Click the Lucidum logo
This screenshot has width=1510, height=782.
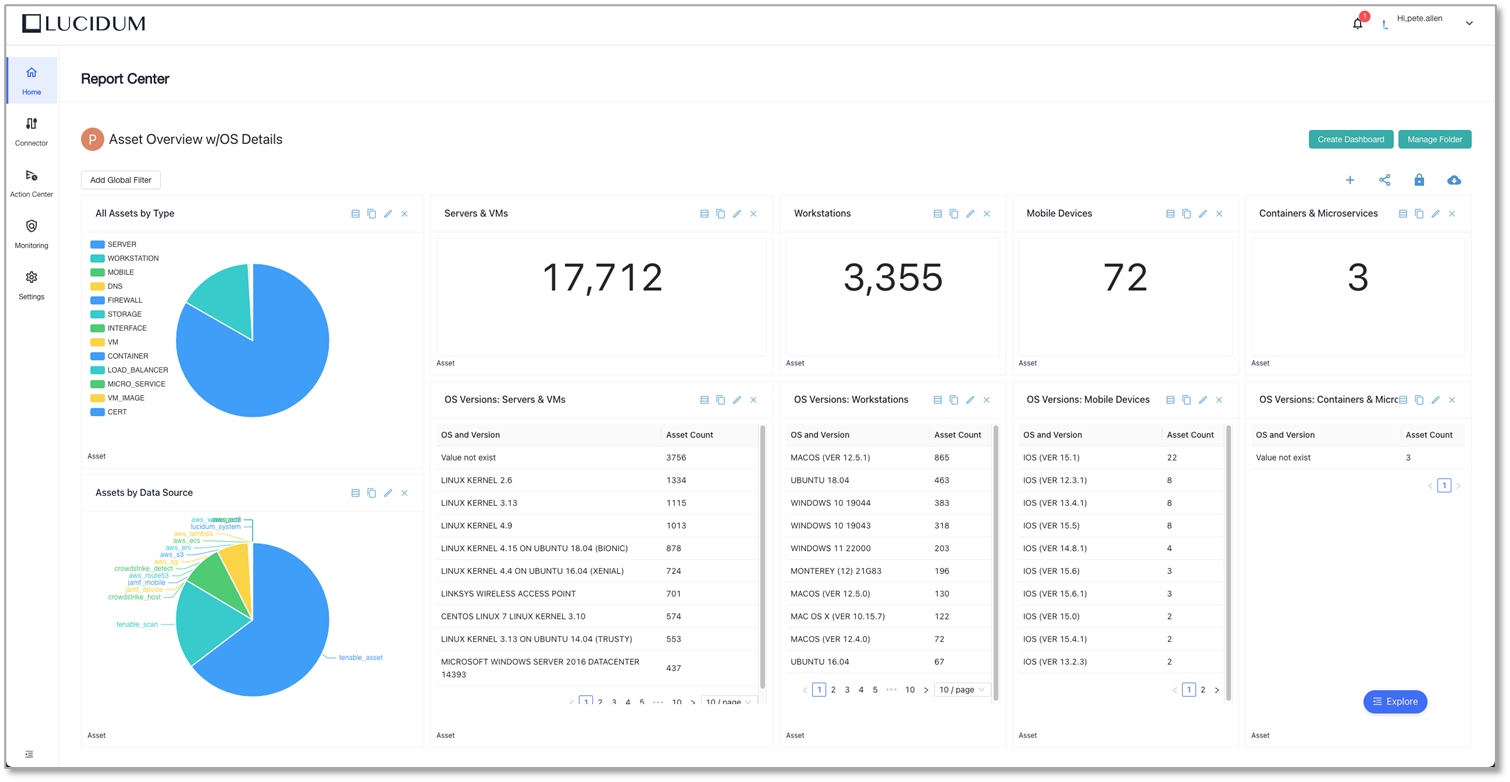click(x=84, y=23)
